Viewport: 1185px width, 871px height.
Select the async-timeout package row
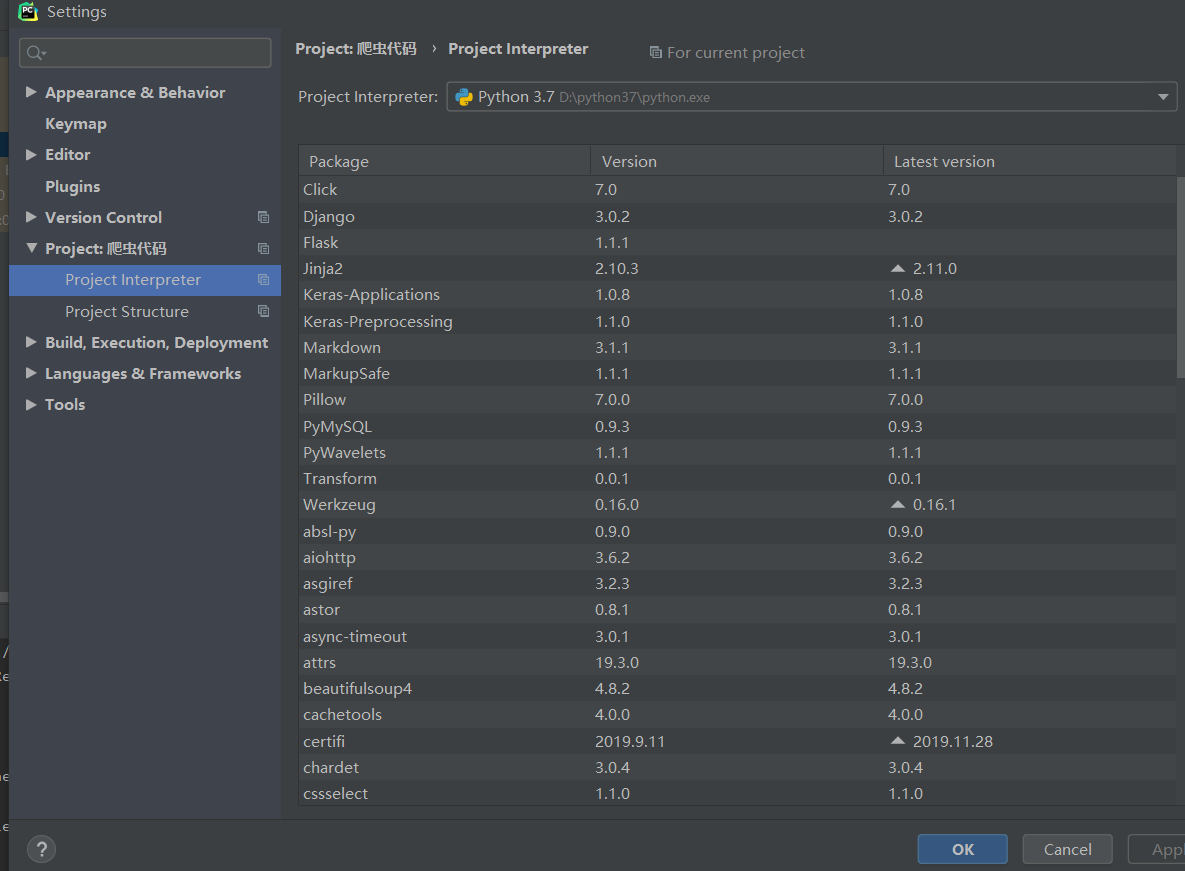point(738,636)
